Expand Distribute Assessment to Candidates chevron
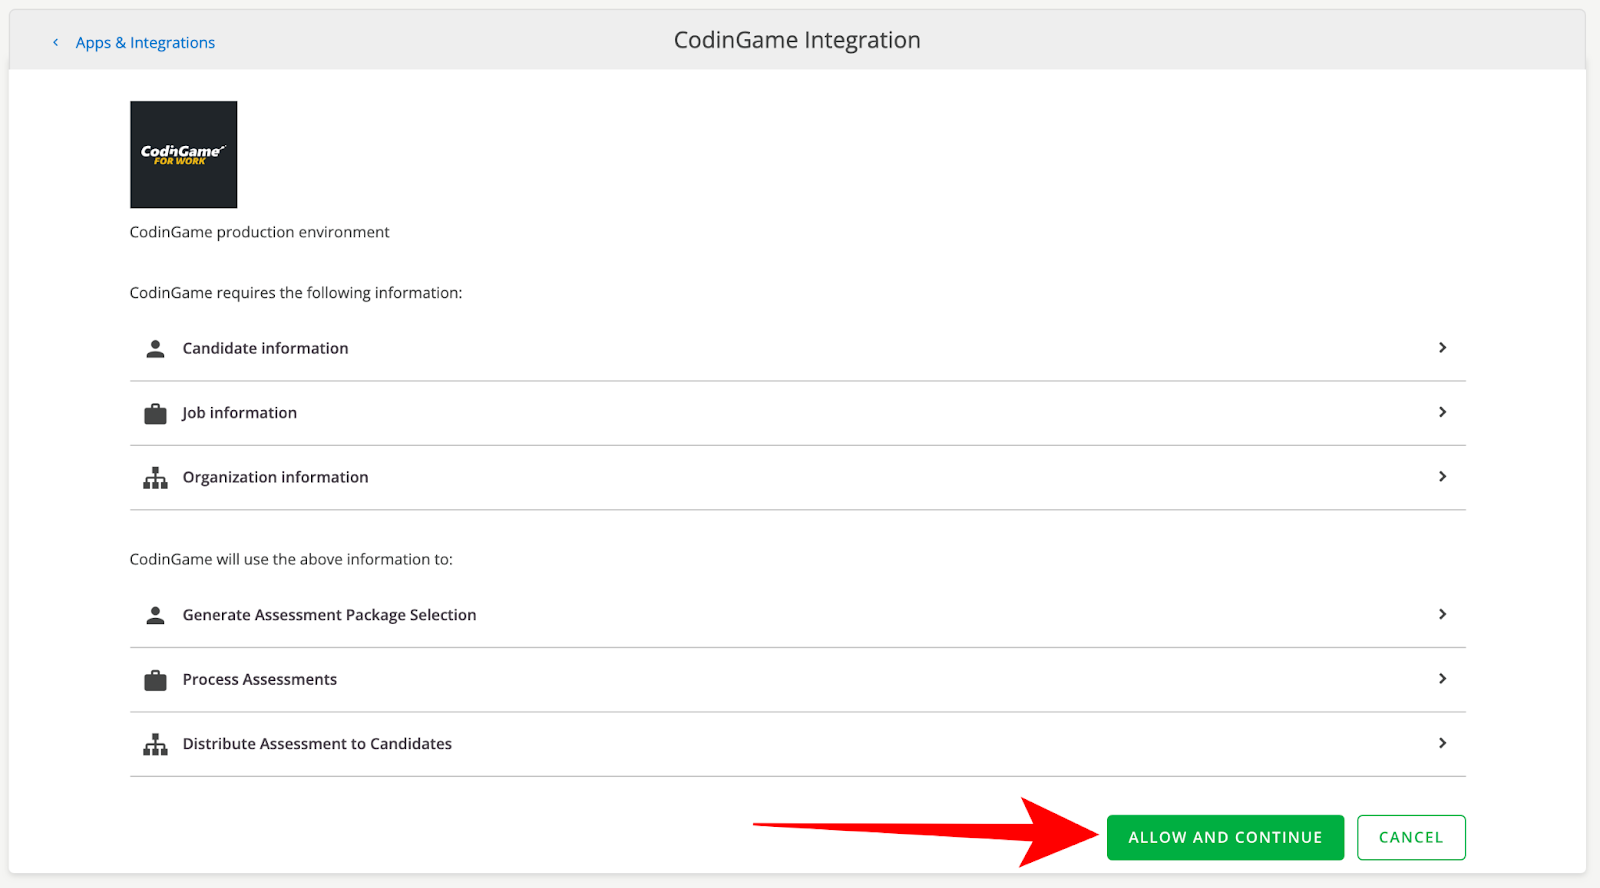This screenshot has width=1600, height=888. click(1442, 743)
